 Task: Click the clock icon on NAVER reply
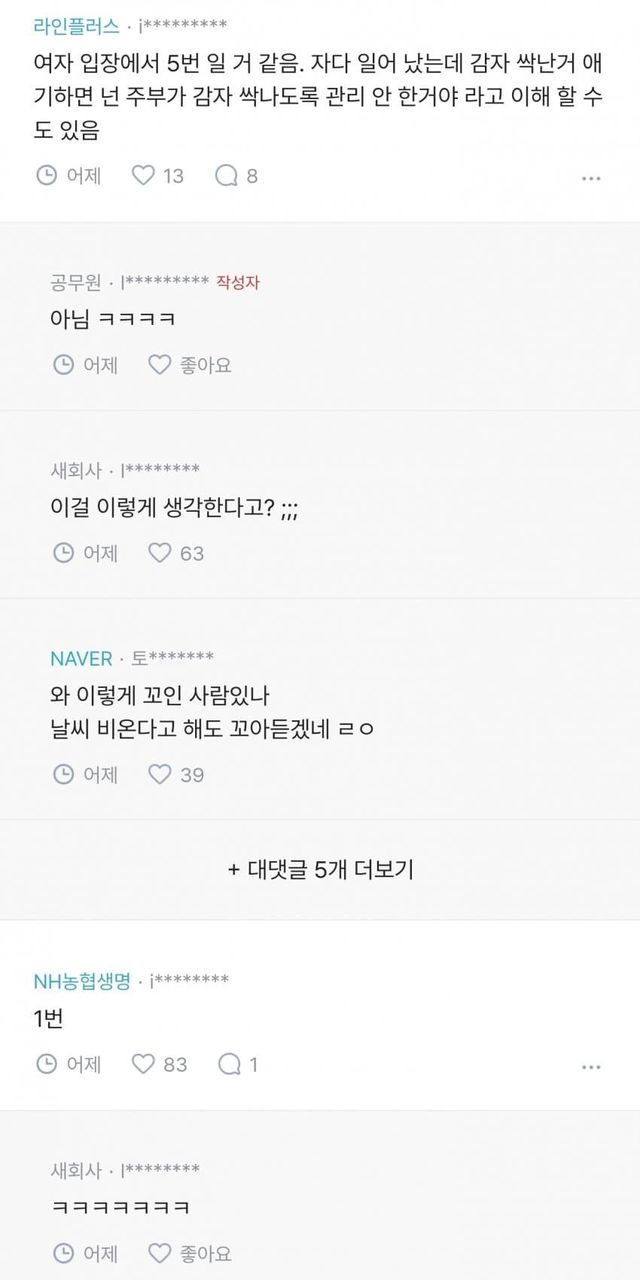click(x=63, y=774)
